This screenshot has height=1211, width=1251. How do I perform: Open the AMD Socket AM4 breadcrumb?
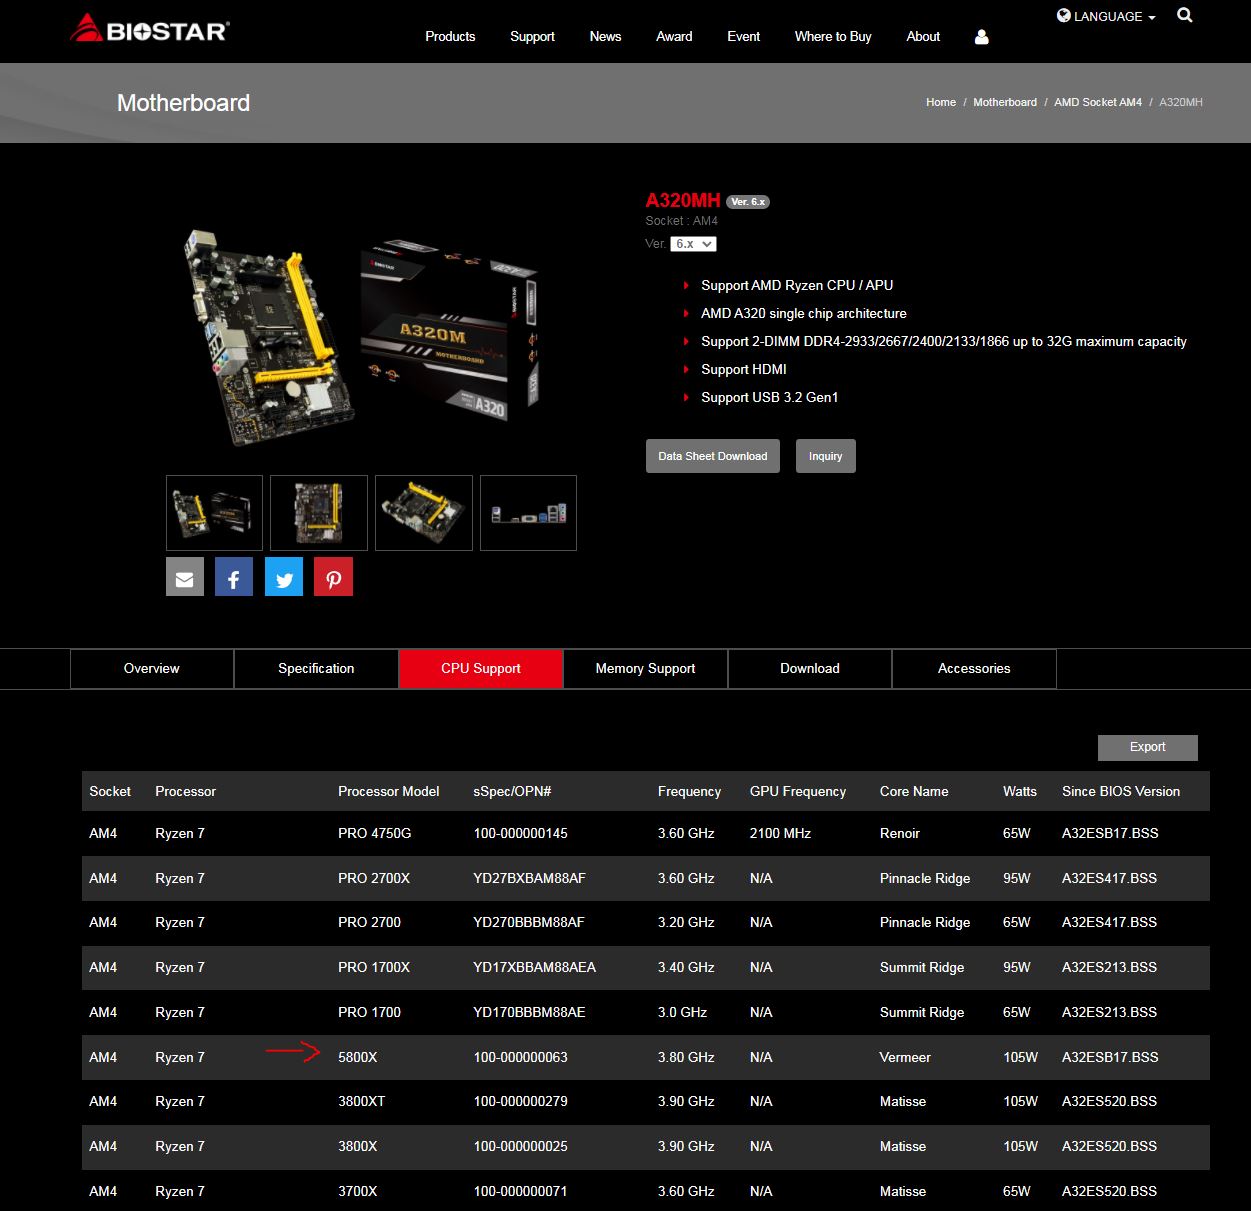[x=1098, y=102]
